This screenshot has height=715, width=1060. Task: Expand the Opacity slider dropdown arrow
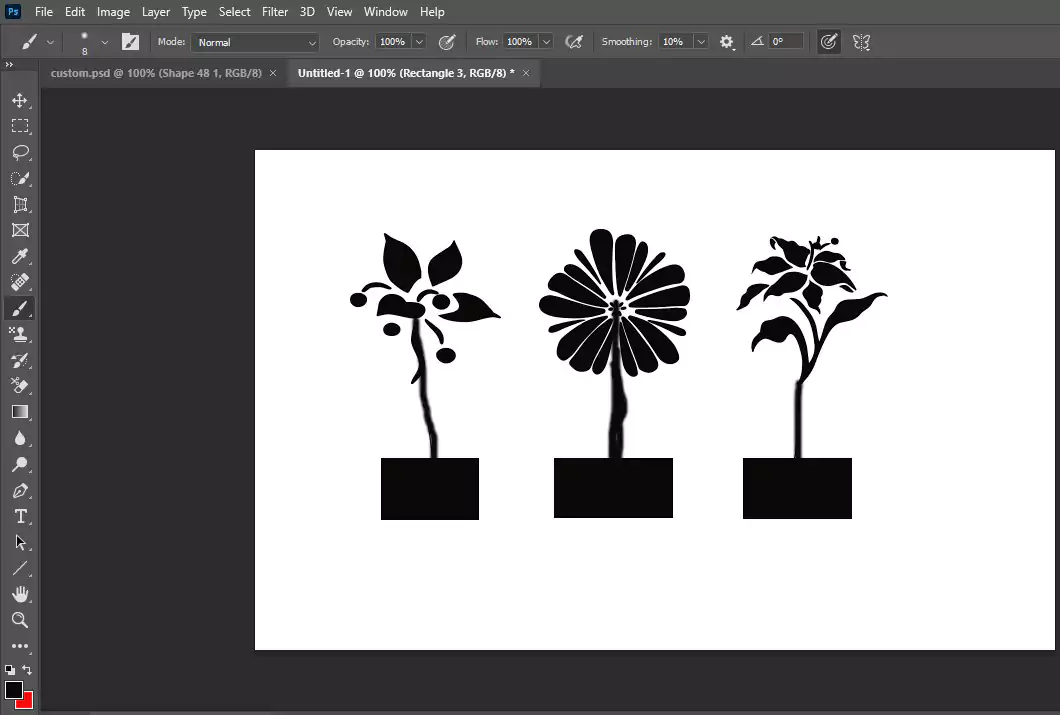(419, 42)
